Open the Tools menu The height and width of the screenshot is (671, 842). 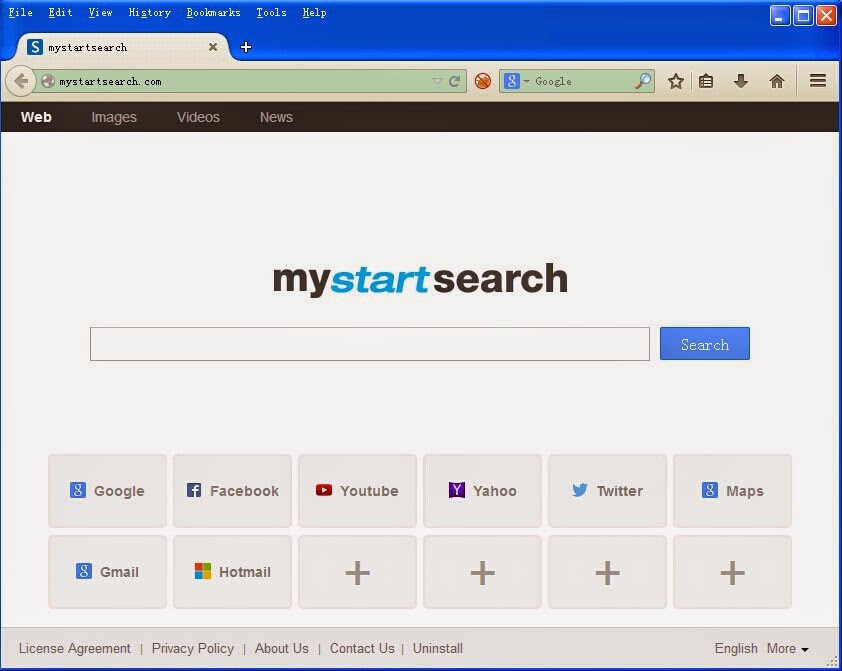[271, 12]
